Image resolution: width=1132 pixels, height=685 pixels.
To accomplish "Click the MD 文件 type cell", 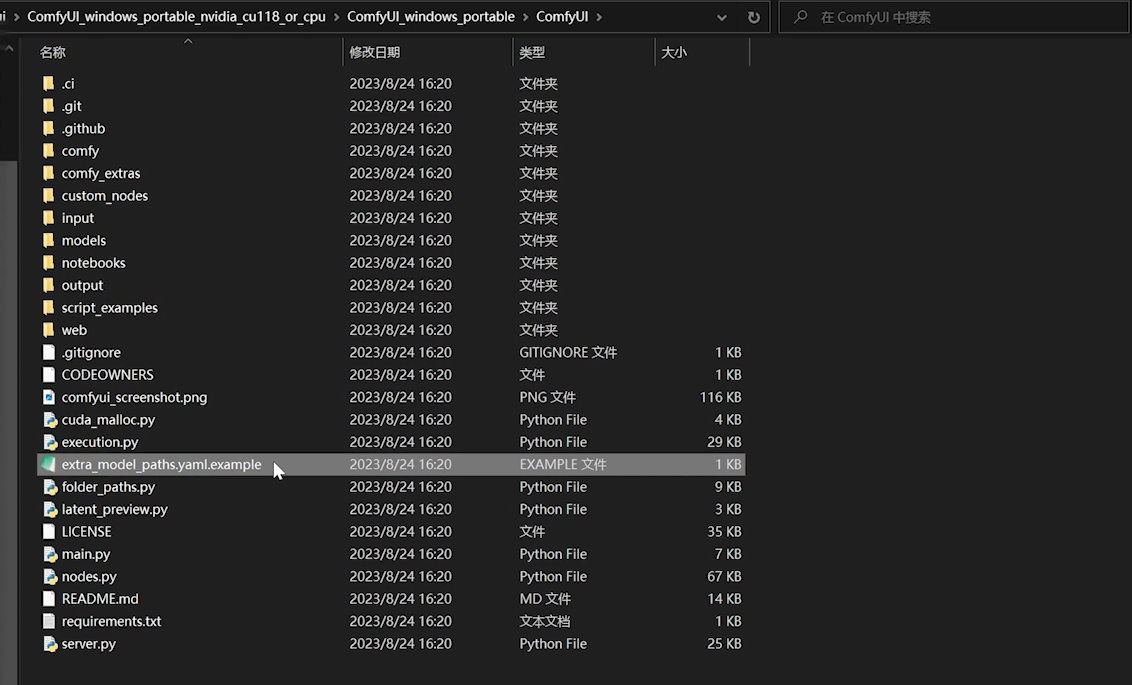I will [545, 599].
